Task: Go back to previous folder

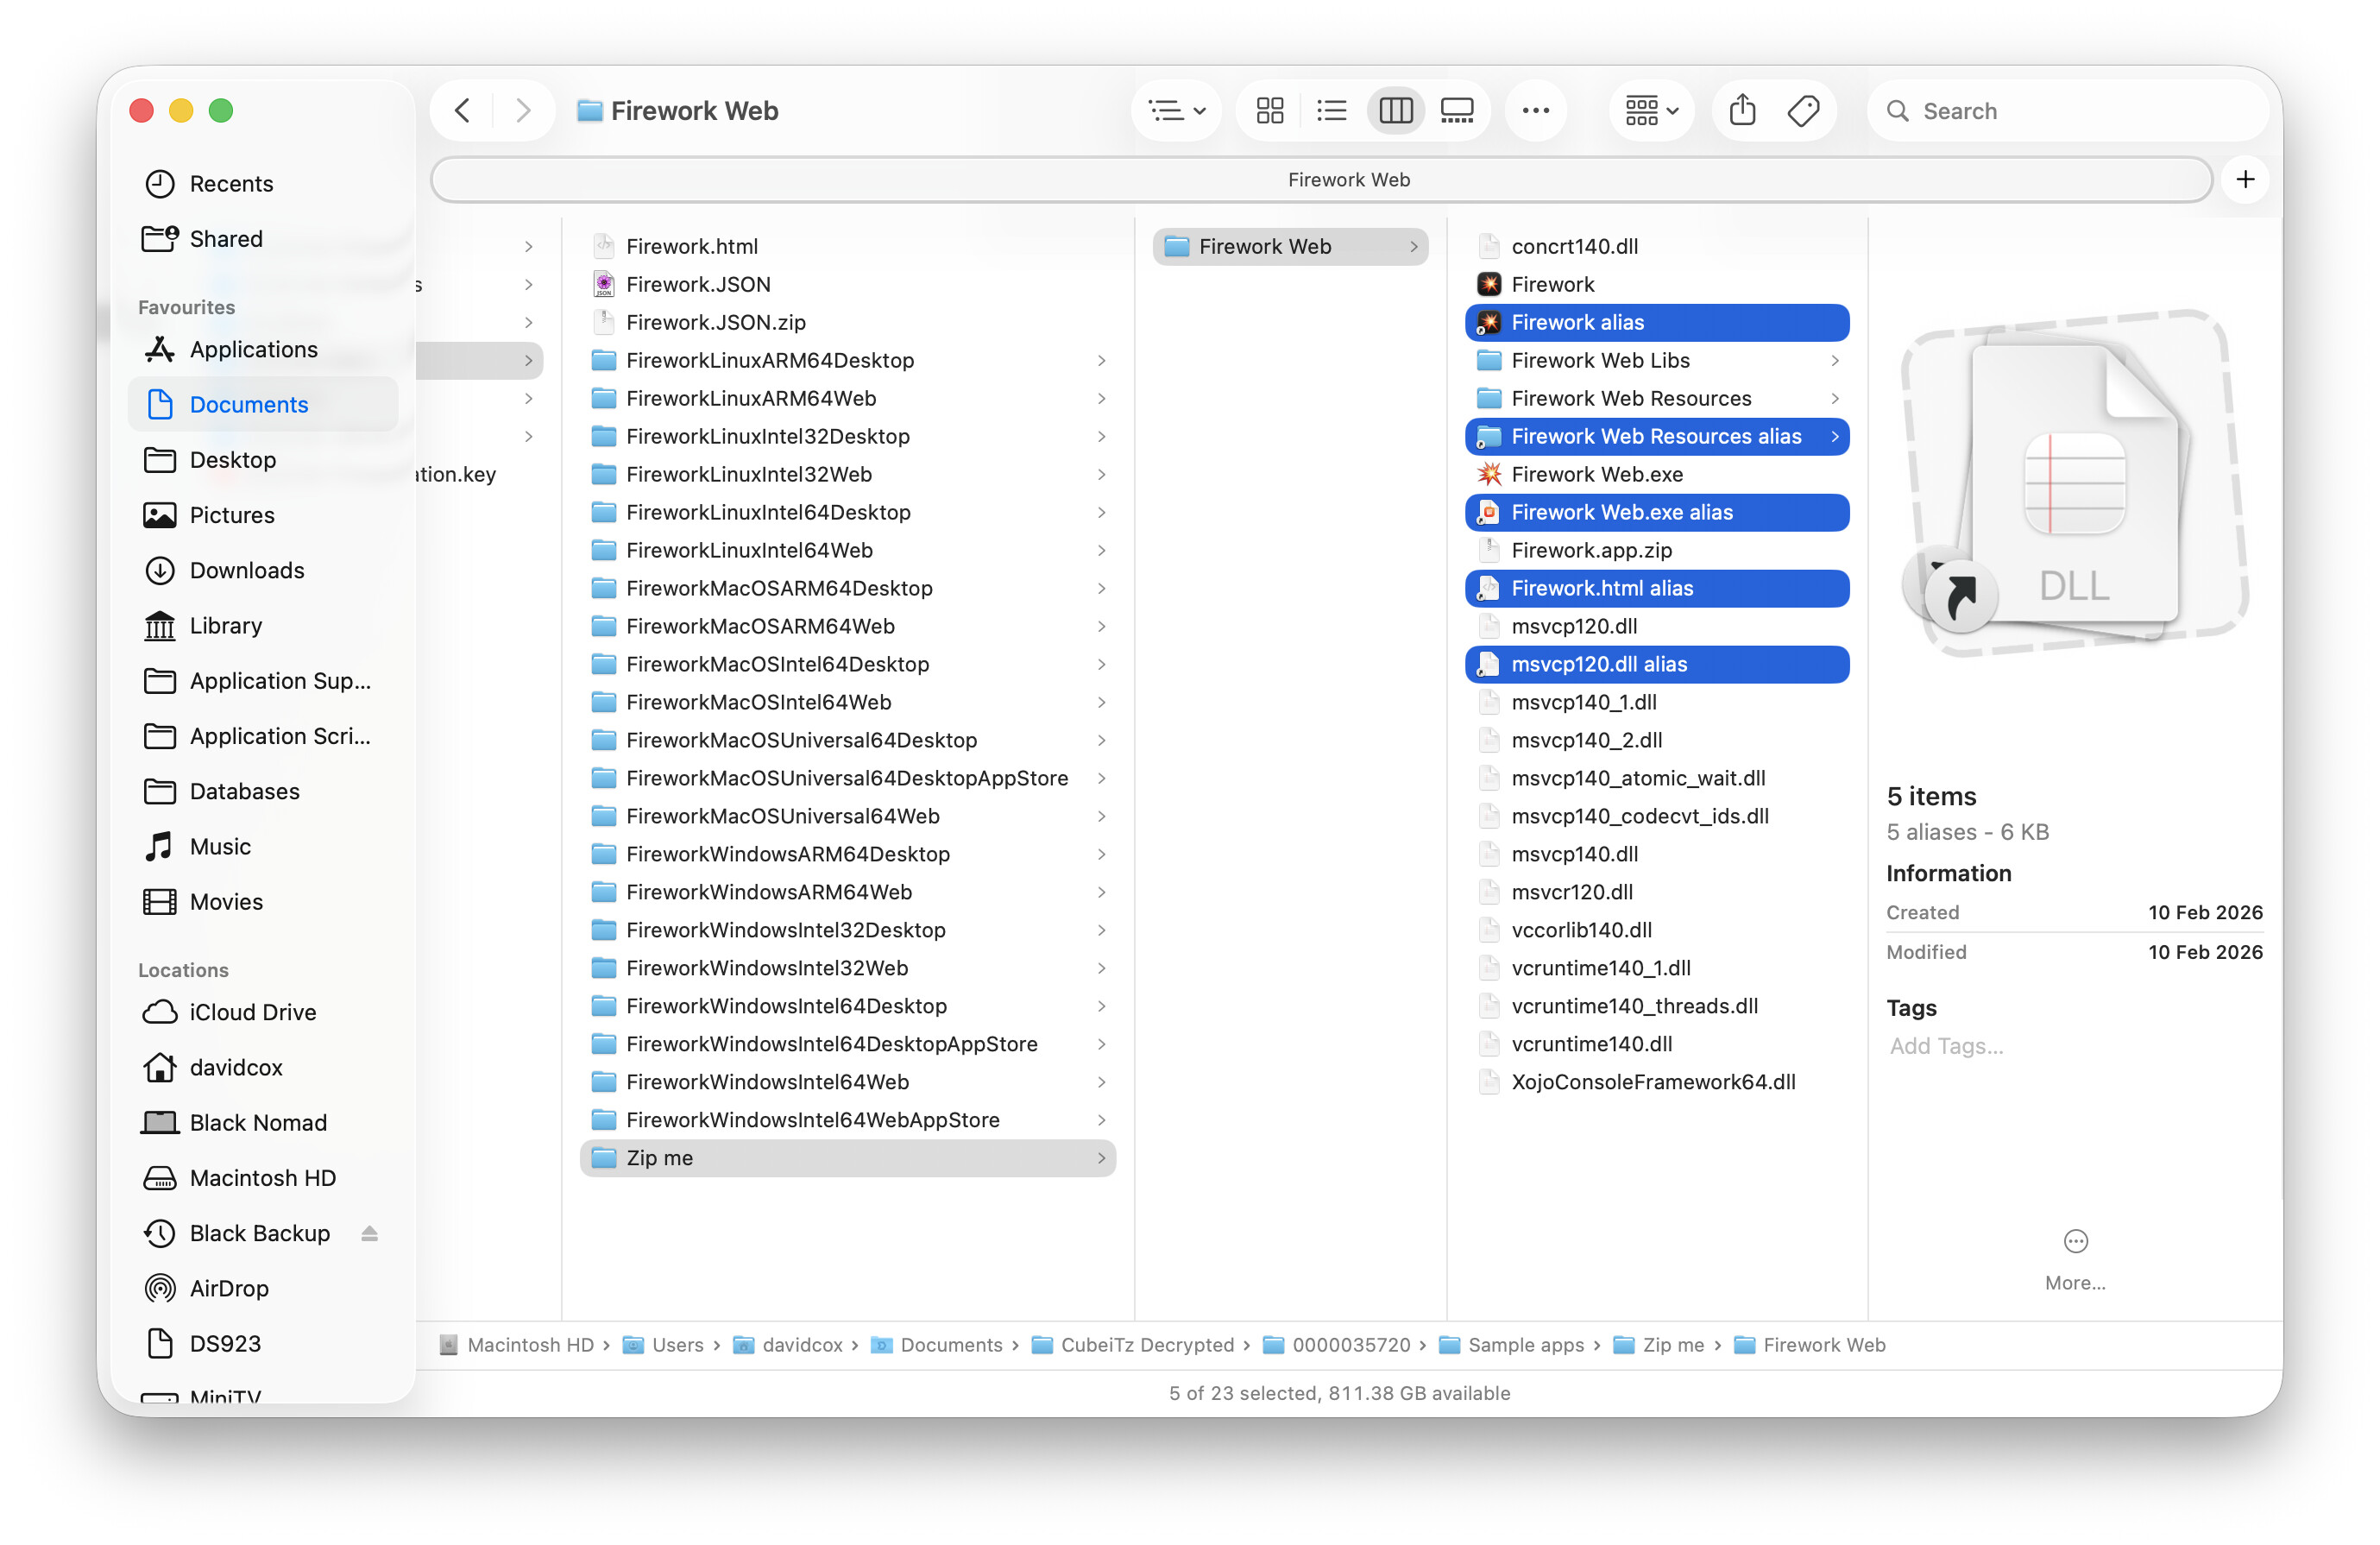Action: [x=463, y=110]
